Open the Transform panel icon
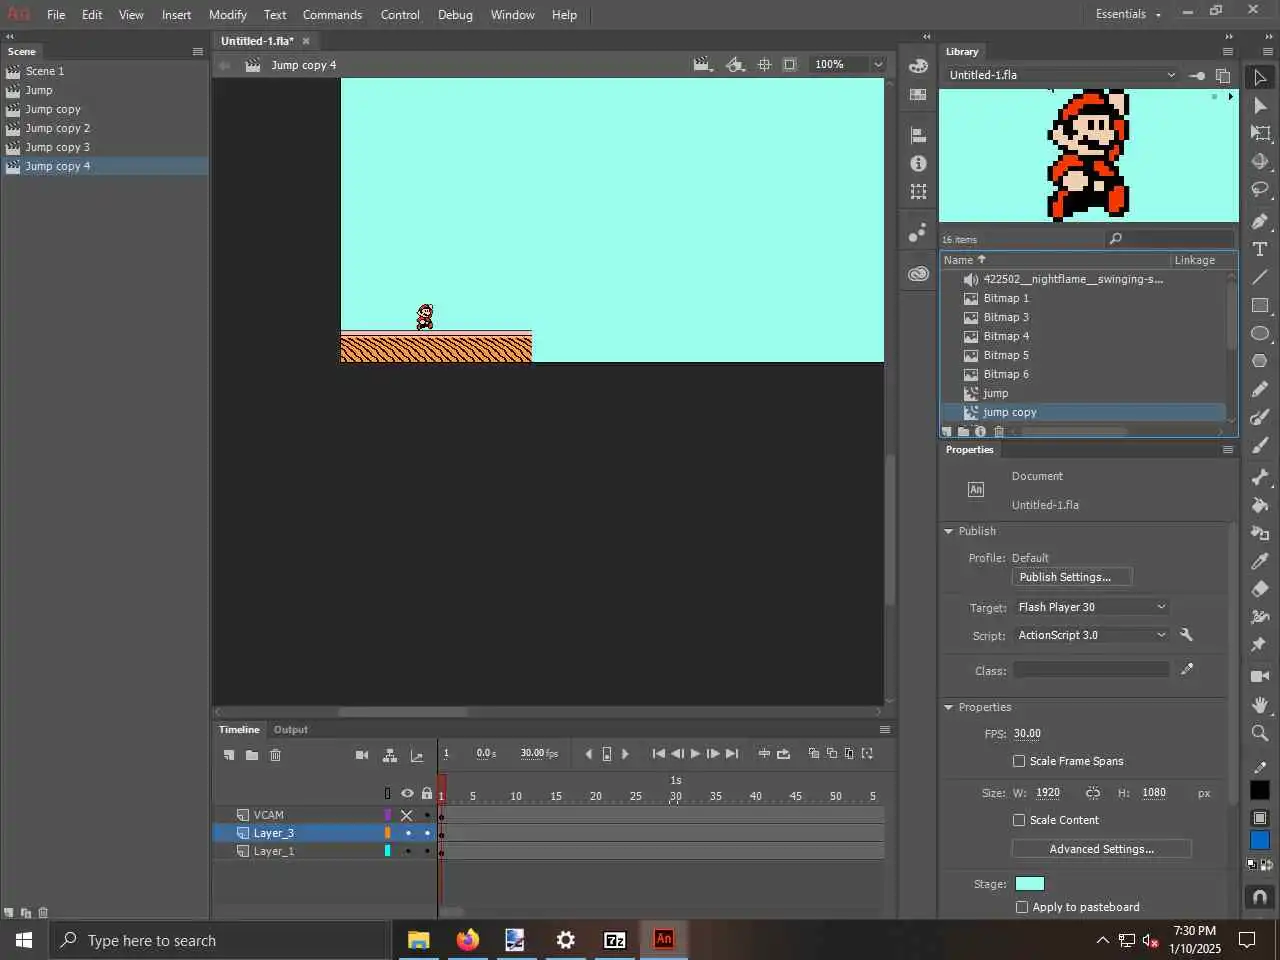This screenshot has height=960, width=1280. [918, 191]
